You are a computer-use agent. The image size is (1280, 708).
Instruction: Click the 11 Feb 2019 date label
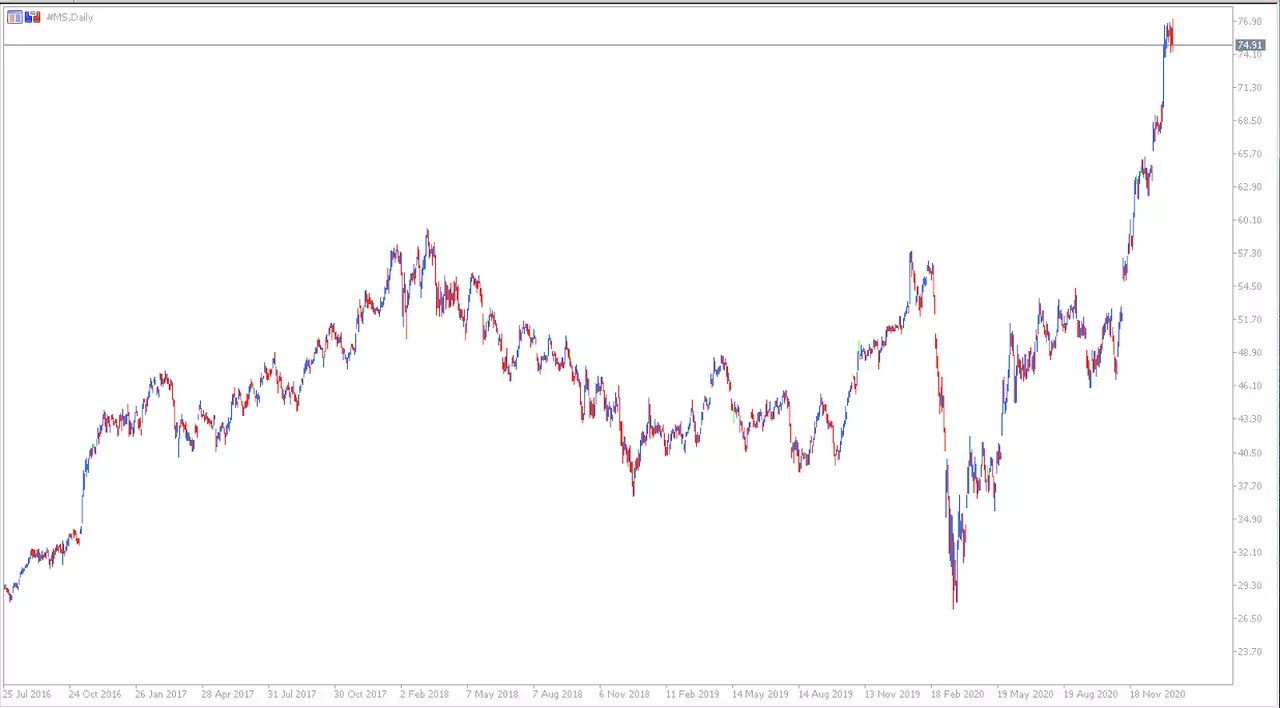(x=692, y=693)
